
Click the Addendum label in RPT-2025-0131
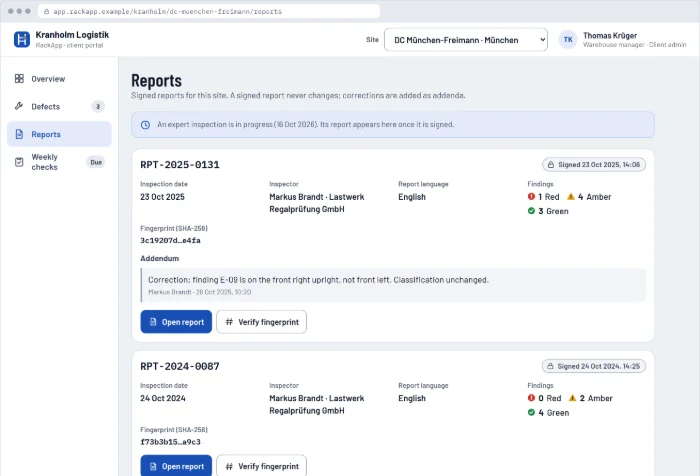tap(159, 259)
